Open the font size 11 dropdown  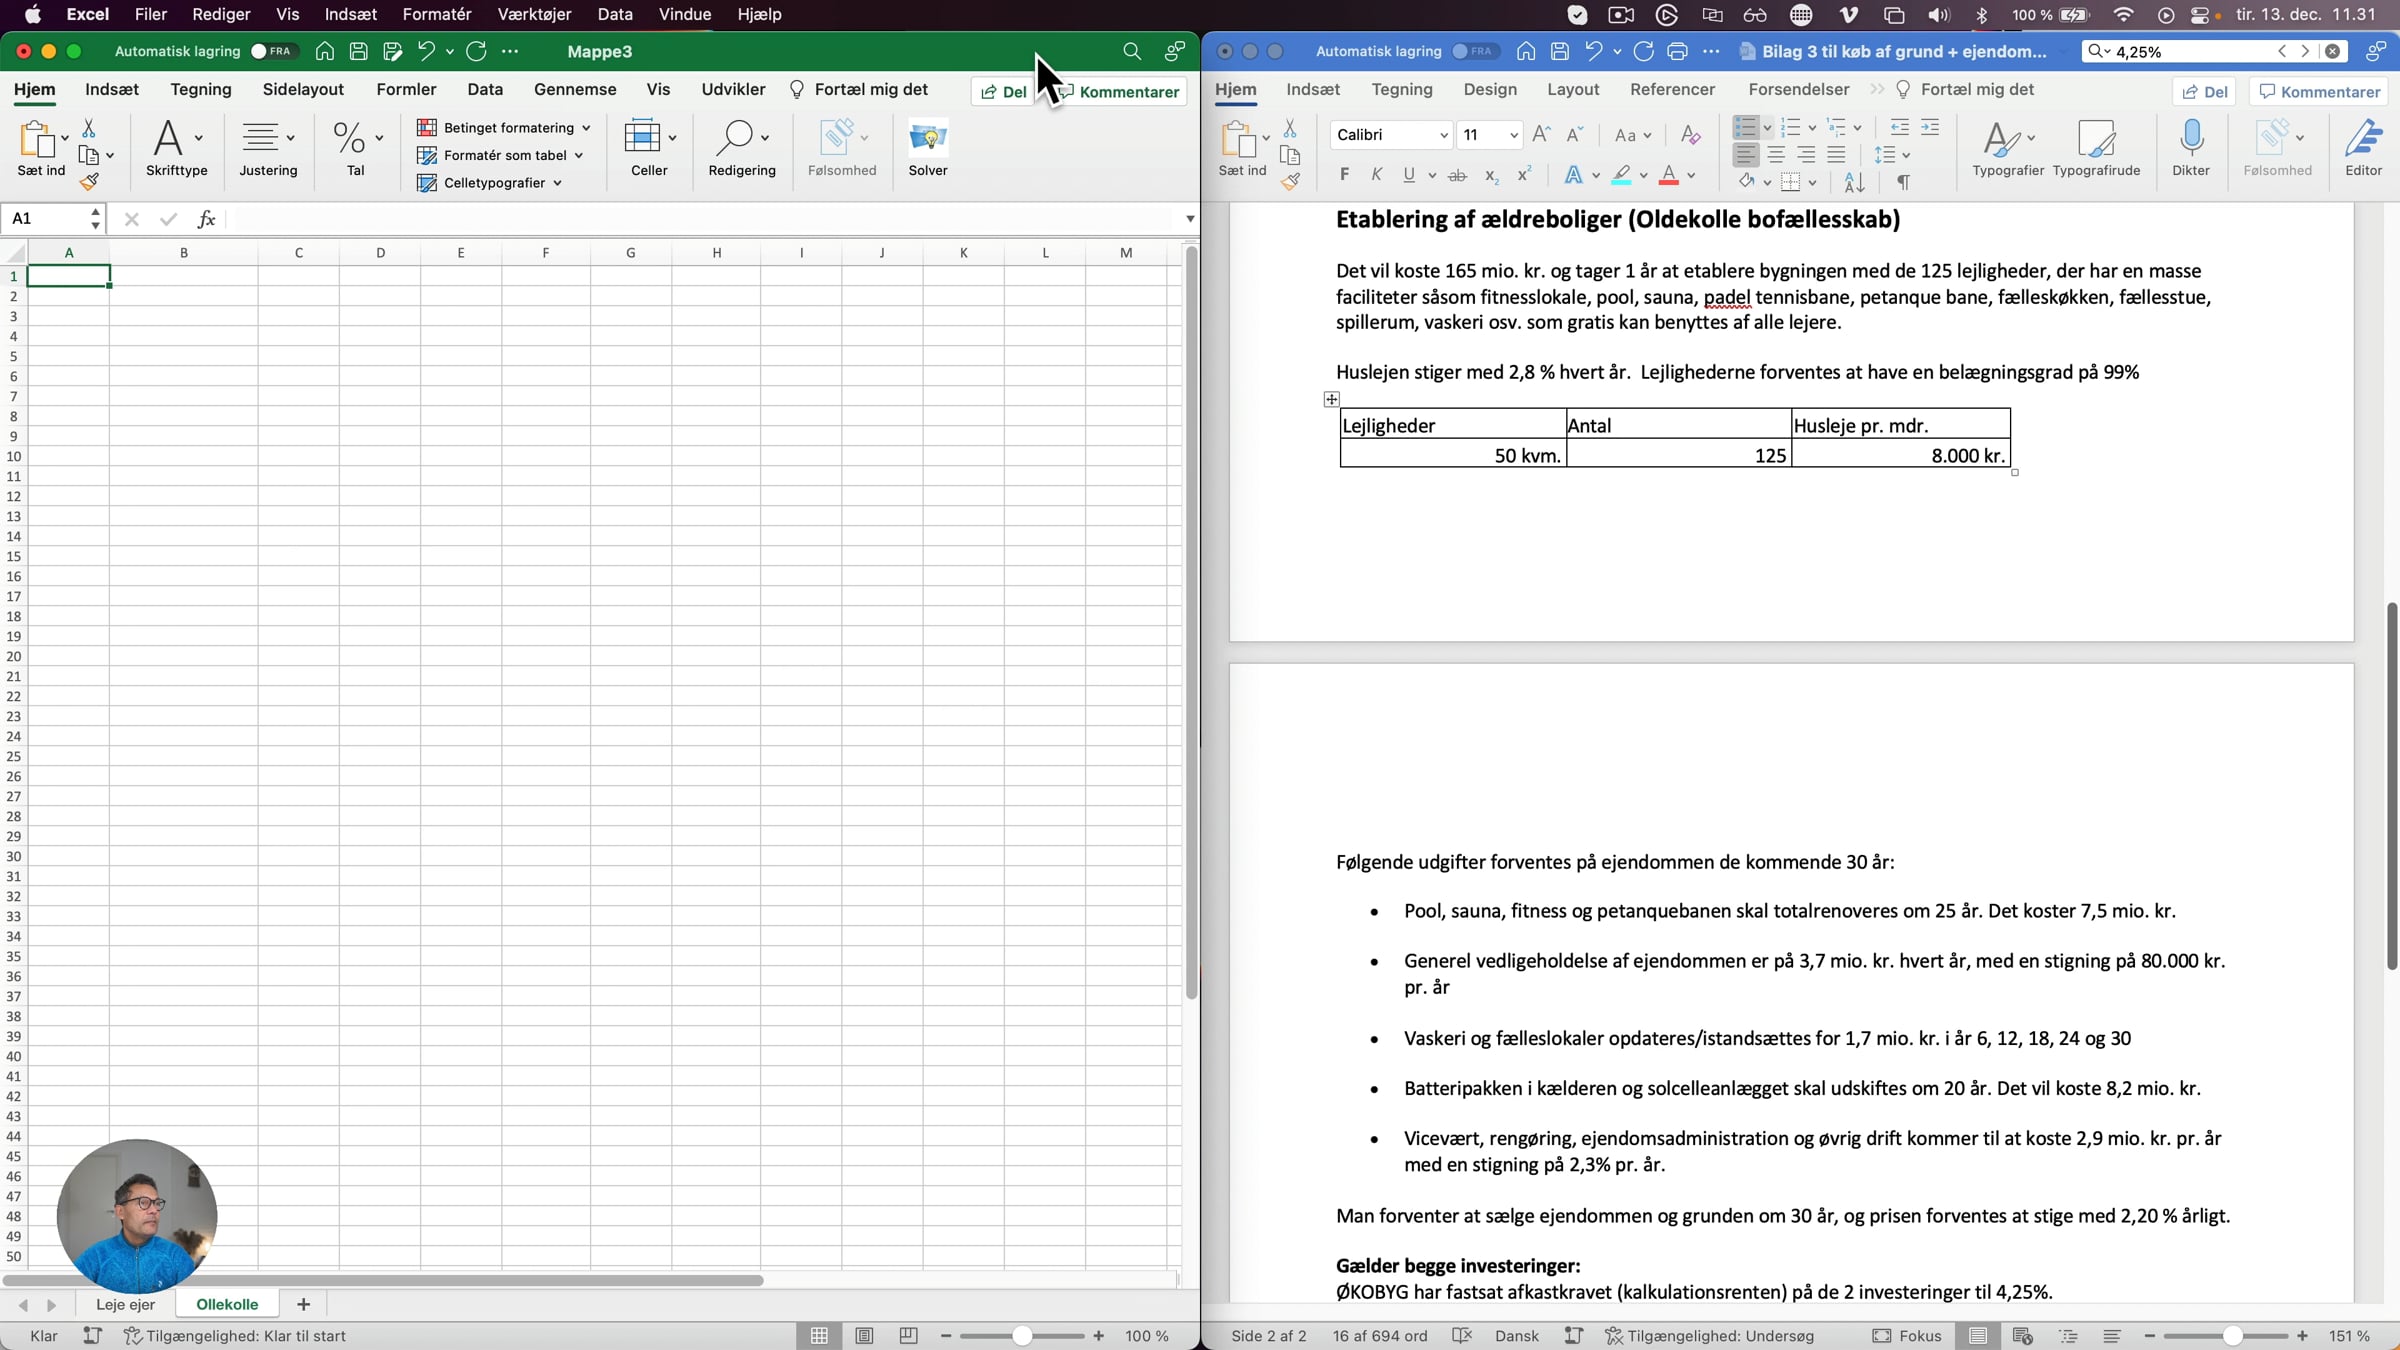(x=1513, y=135)
